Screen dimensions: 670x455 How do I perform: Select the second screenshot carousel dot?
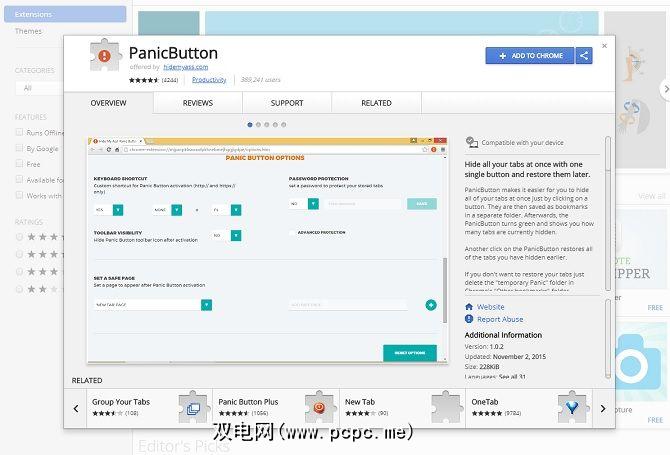(258, 125)
